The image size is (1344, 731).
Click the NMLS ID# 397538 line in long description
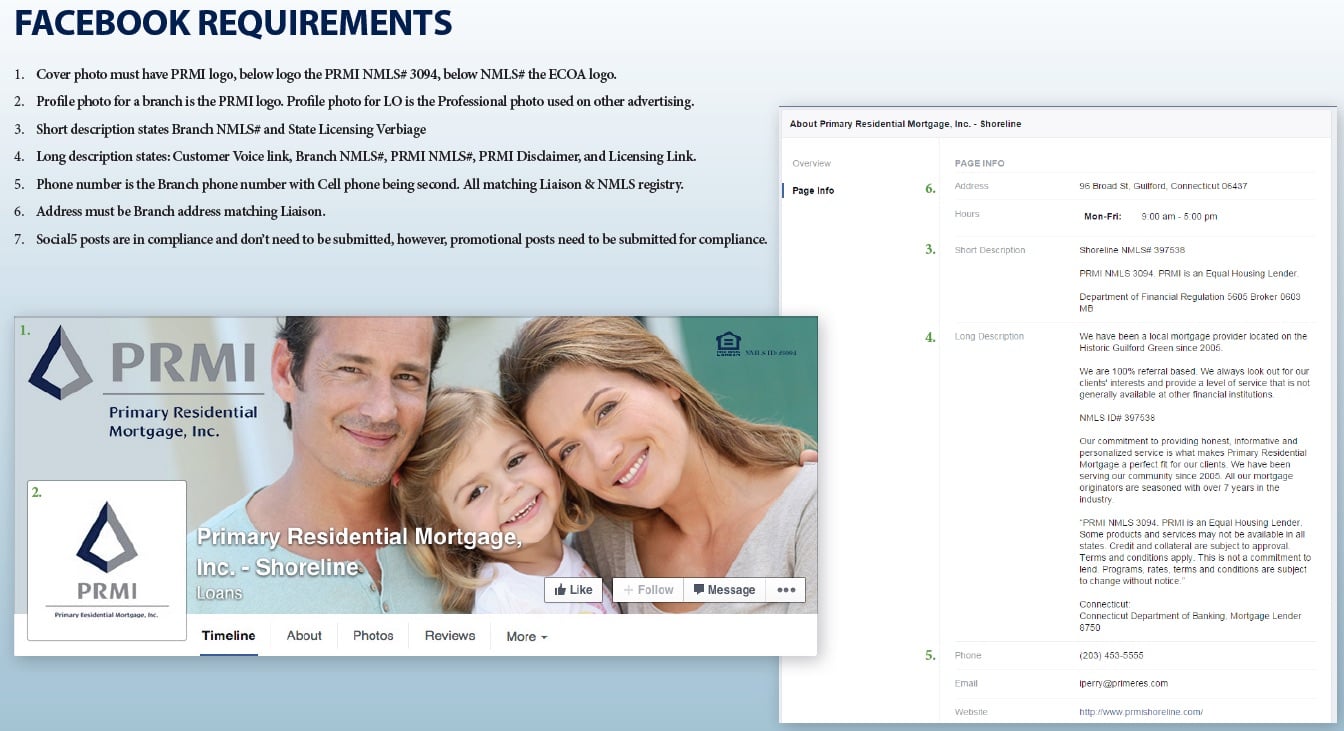click(1117, 418)
